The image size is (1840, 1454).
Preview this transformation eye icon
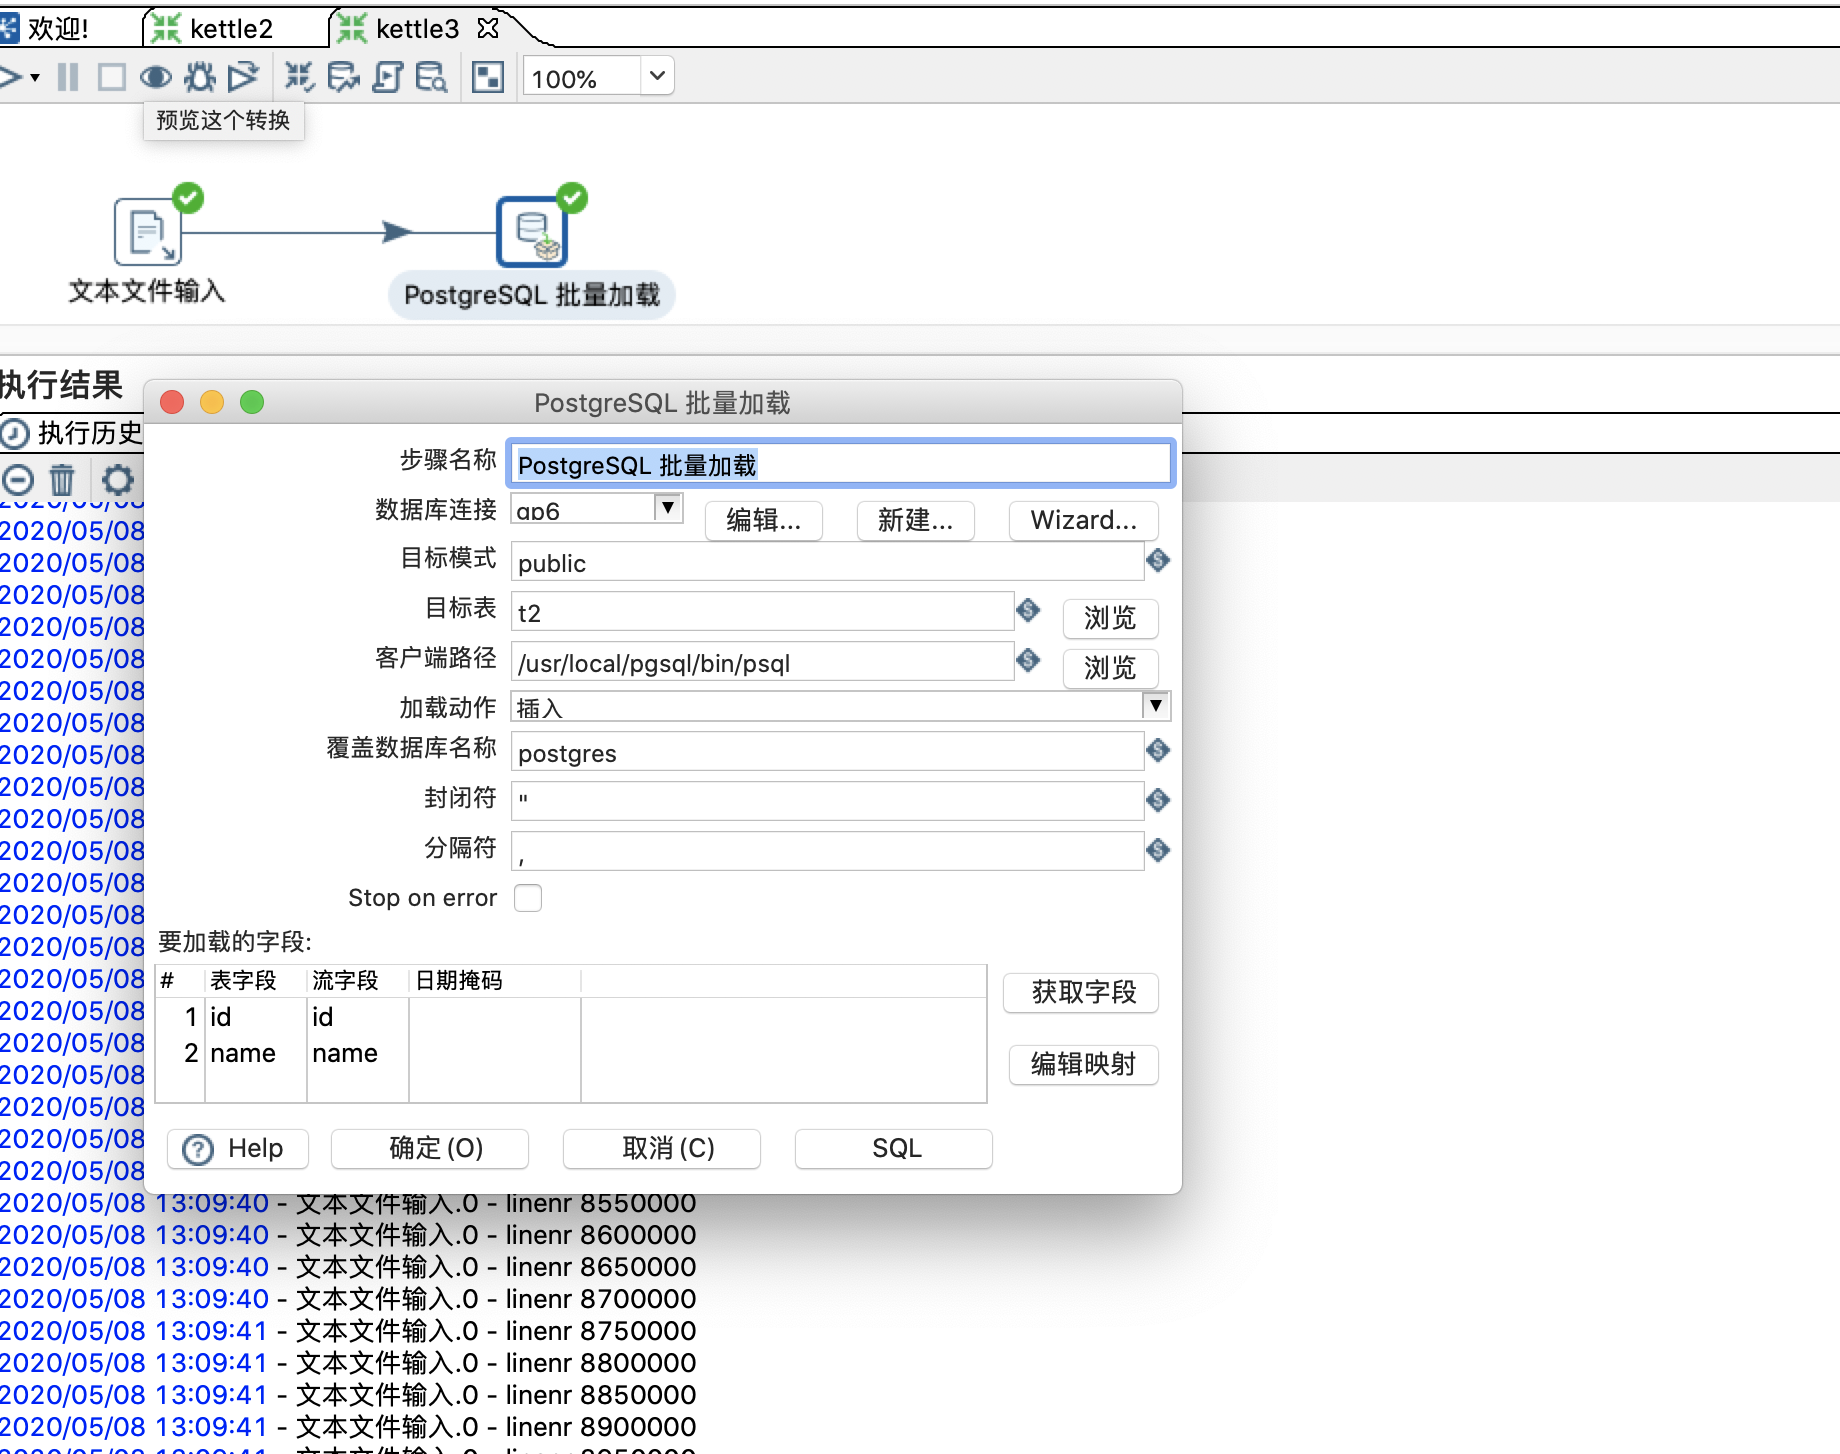(156, 77)
